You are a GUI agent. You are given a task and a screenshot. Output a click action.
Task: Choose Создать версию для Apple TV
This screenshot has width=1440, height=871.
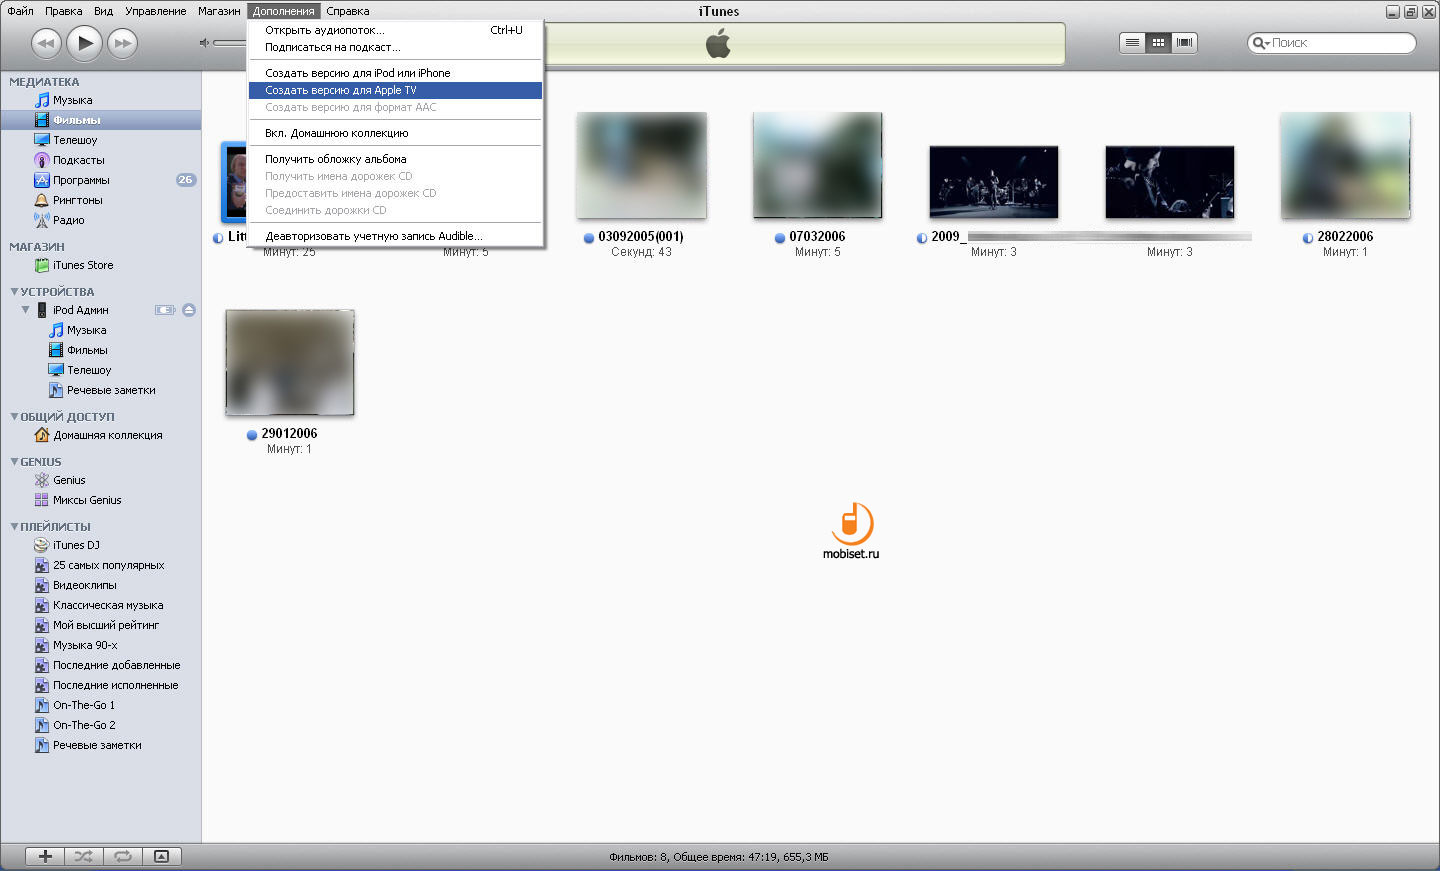point(395,90)
